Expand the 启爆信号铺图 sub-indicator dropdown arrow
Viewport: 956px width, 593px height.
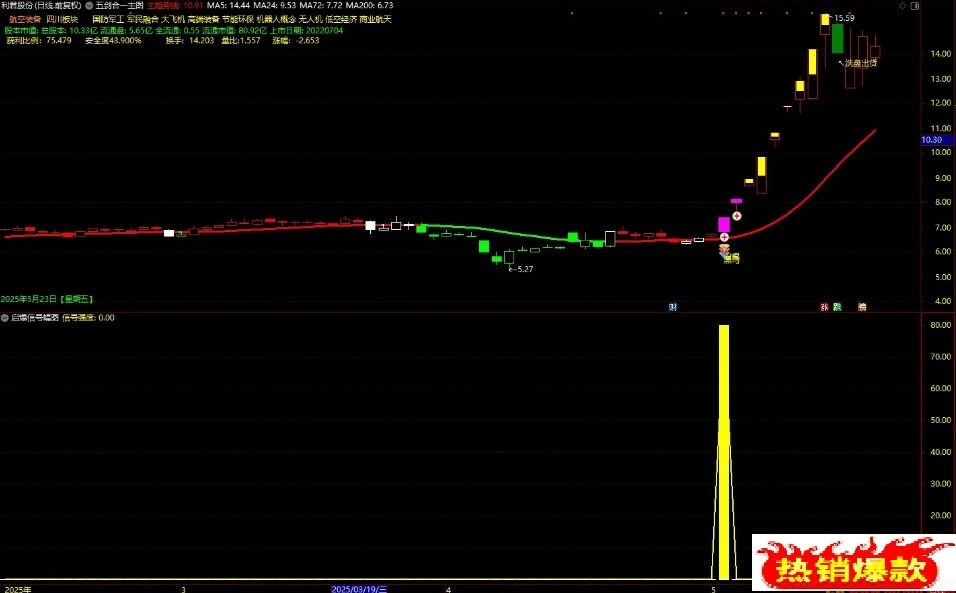coord(5,318)
